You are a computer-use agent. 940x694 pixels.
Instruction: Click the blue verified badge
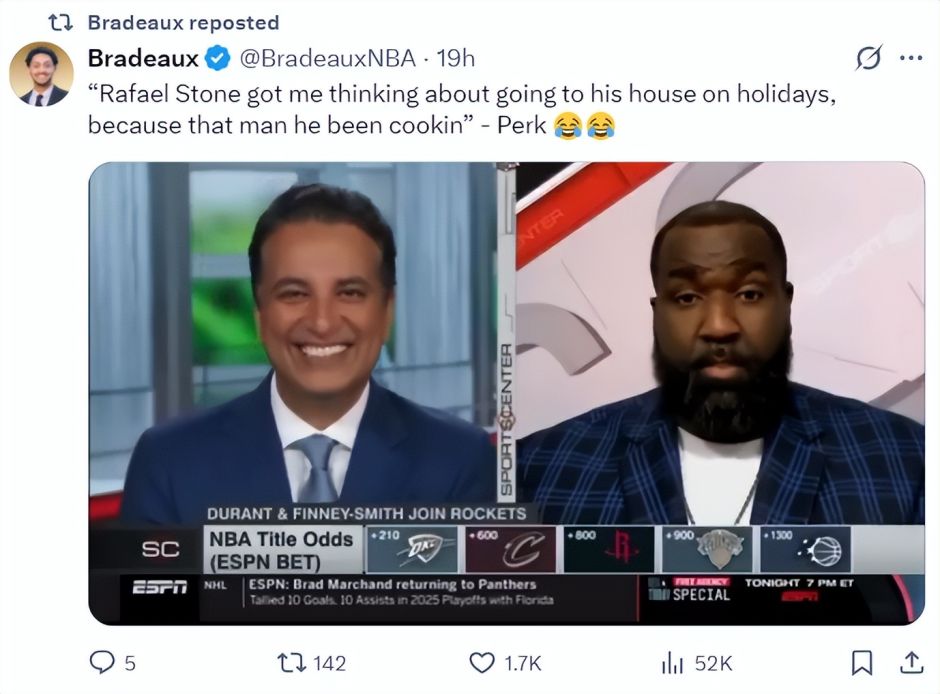(216, 58)
